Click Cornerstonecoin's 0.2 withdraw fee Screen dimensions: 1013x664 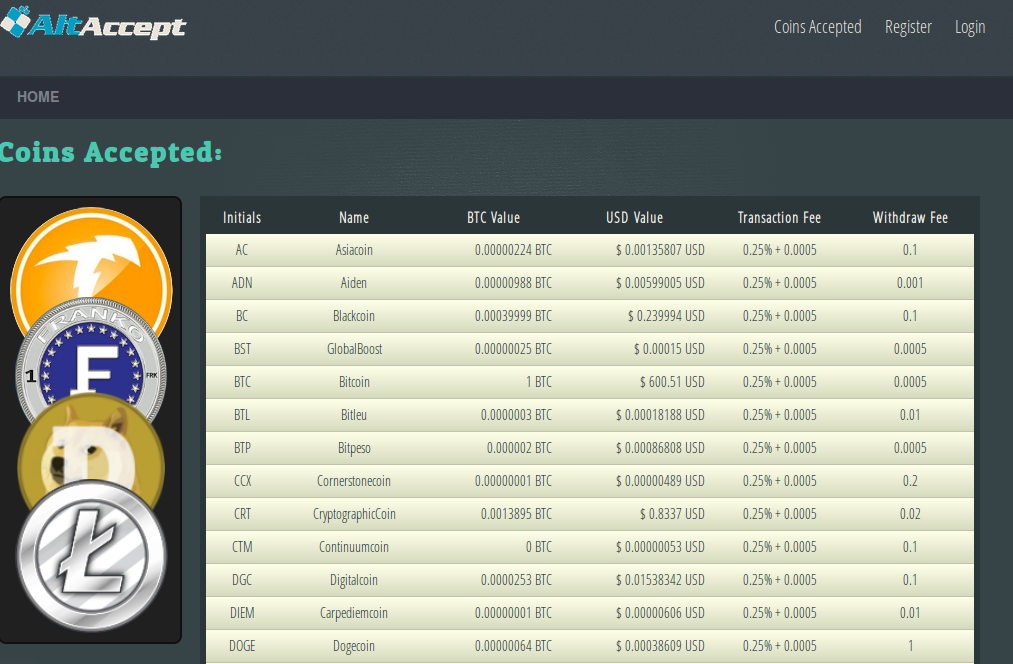[910, 481]
